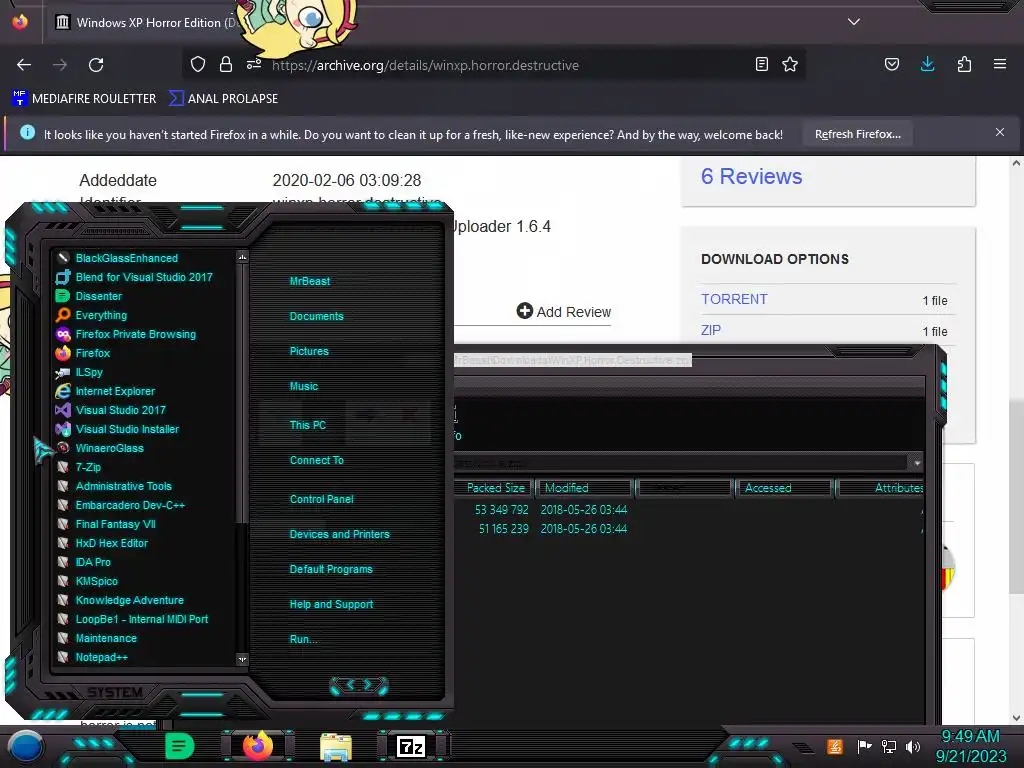This screenshot has width=1024, height=768.
Task: Click Add Review
Action: 564,312
